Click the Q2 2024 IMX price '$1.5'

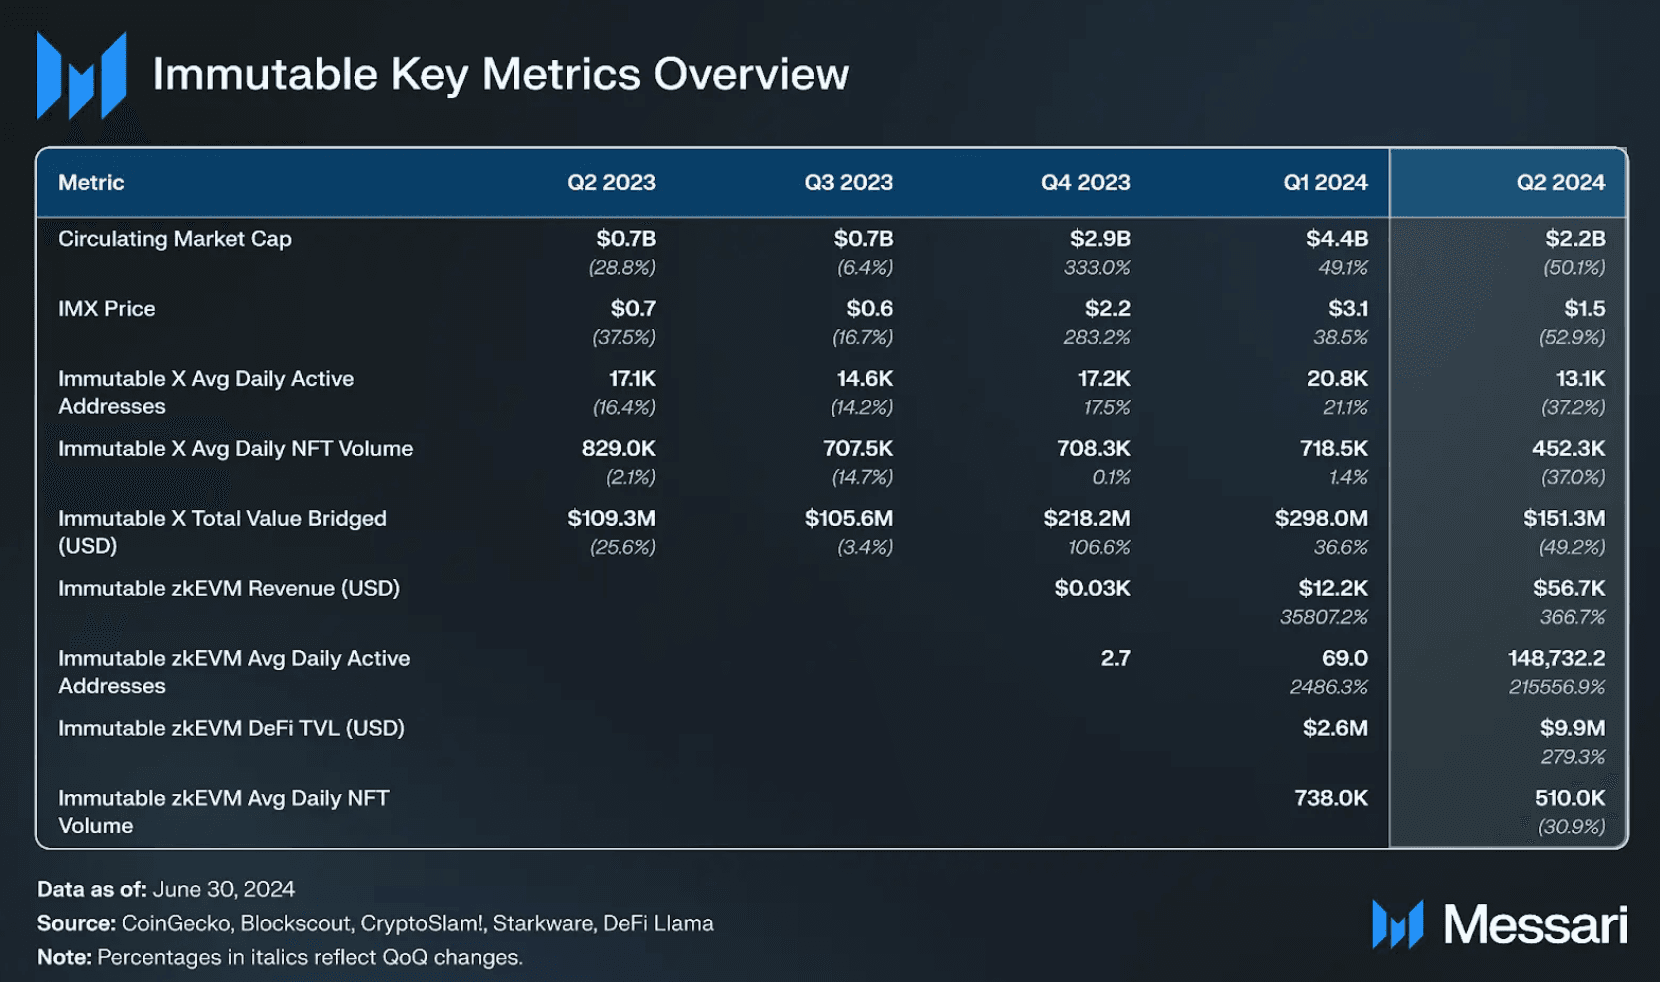pos(1585,308)
